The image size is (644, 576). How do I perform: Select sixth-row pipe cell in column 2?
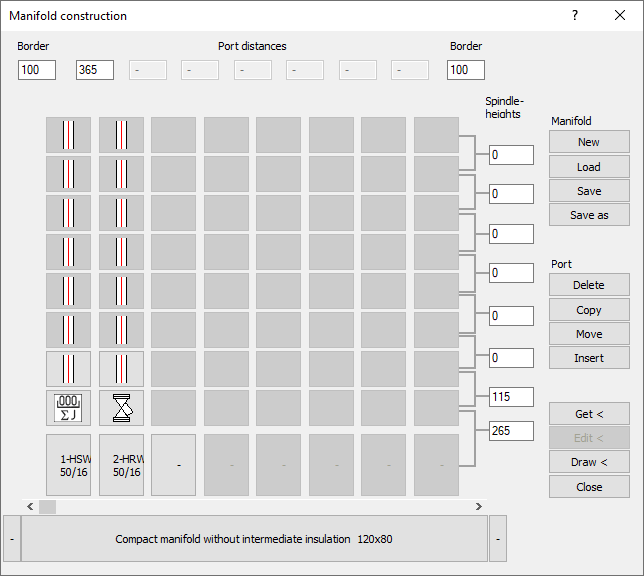tap(122, 330)
